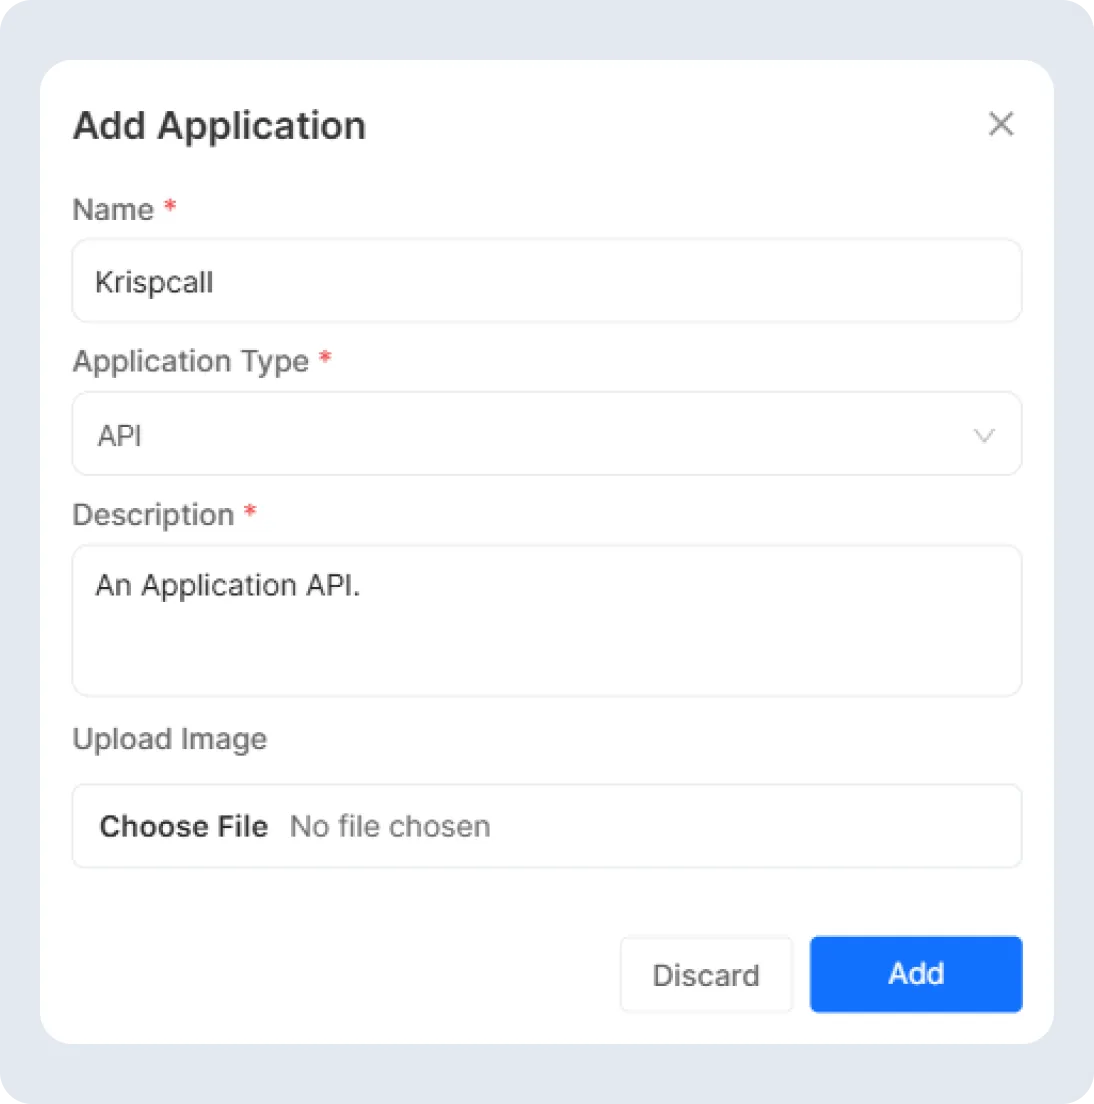This screenshot has height=1104, width=1094.
Task: Discard the new application form
Action: (706, 975)
